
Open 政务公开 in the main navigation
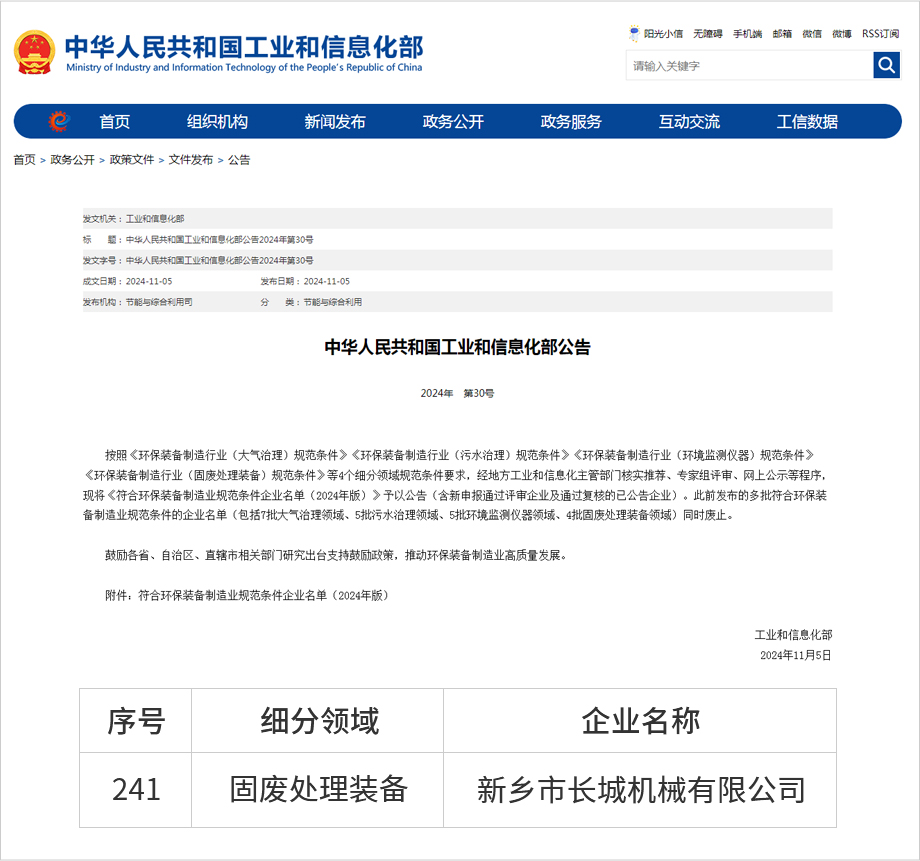pos(453,122)
